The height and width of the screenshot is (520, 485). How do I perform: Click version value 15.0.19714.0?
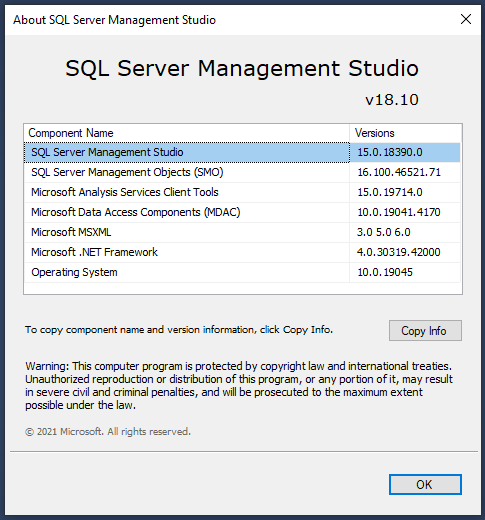(390, 192)
